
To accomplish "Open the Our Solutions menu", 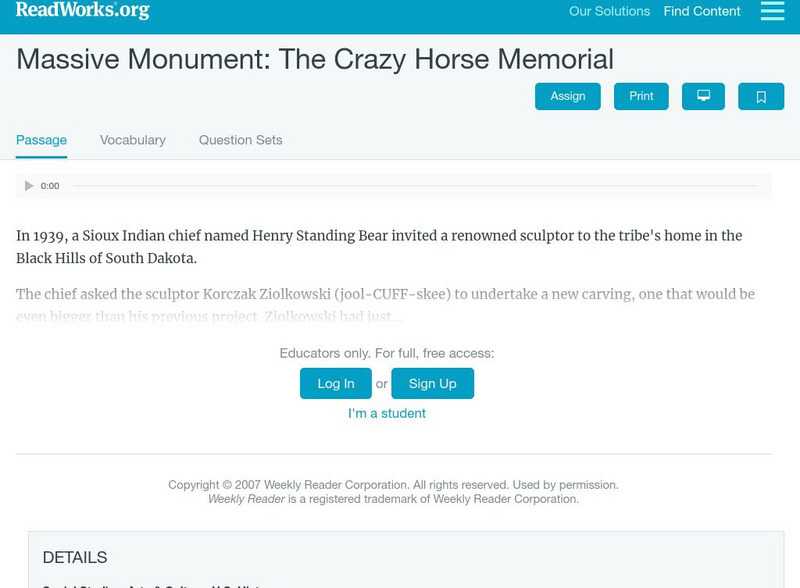I will click(609, 12).
